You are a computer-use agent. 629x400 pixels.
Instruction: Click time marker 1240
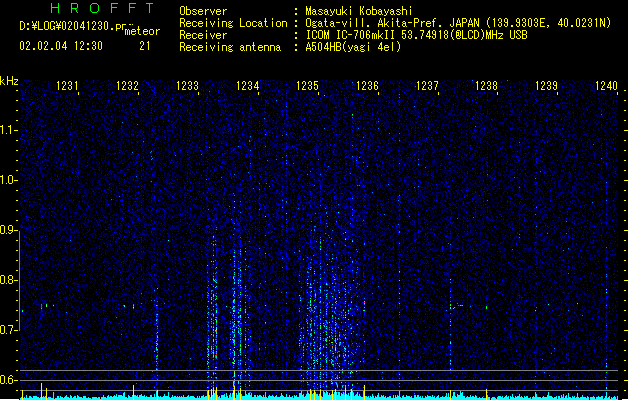click(606, 86)
